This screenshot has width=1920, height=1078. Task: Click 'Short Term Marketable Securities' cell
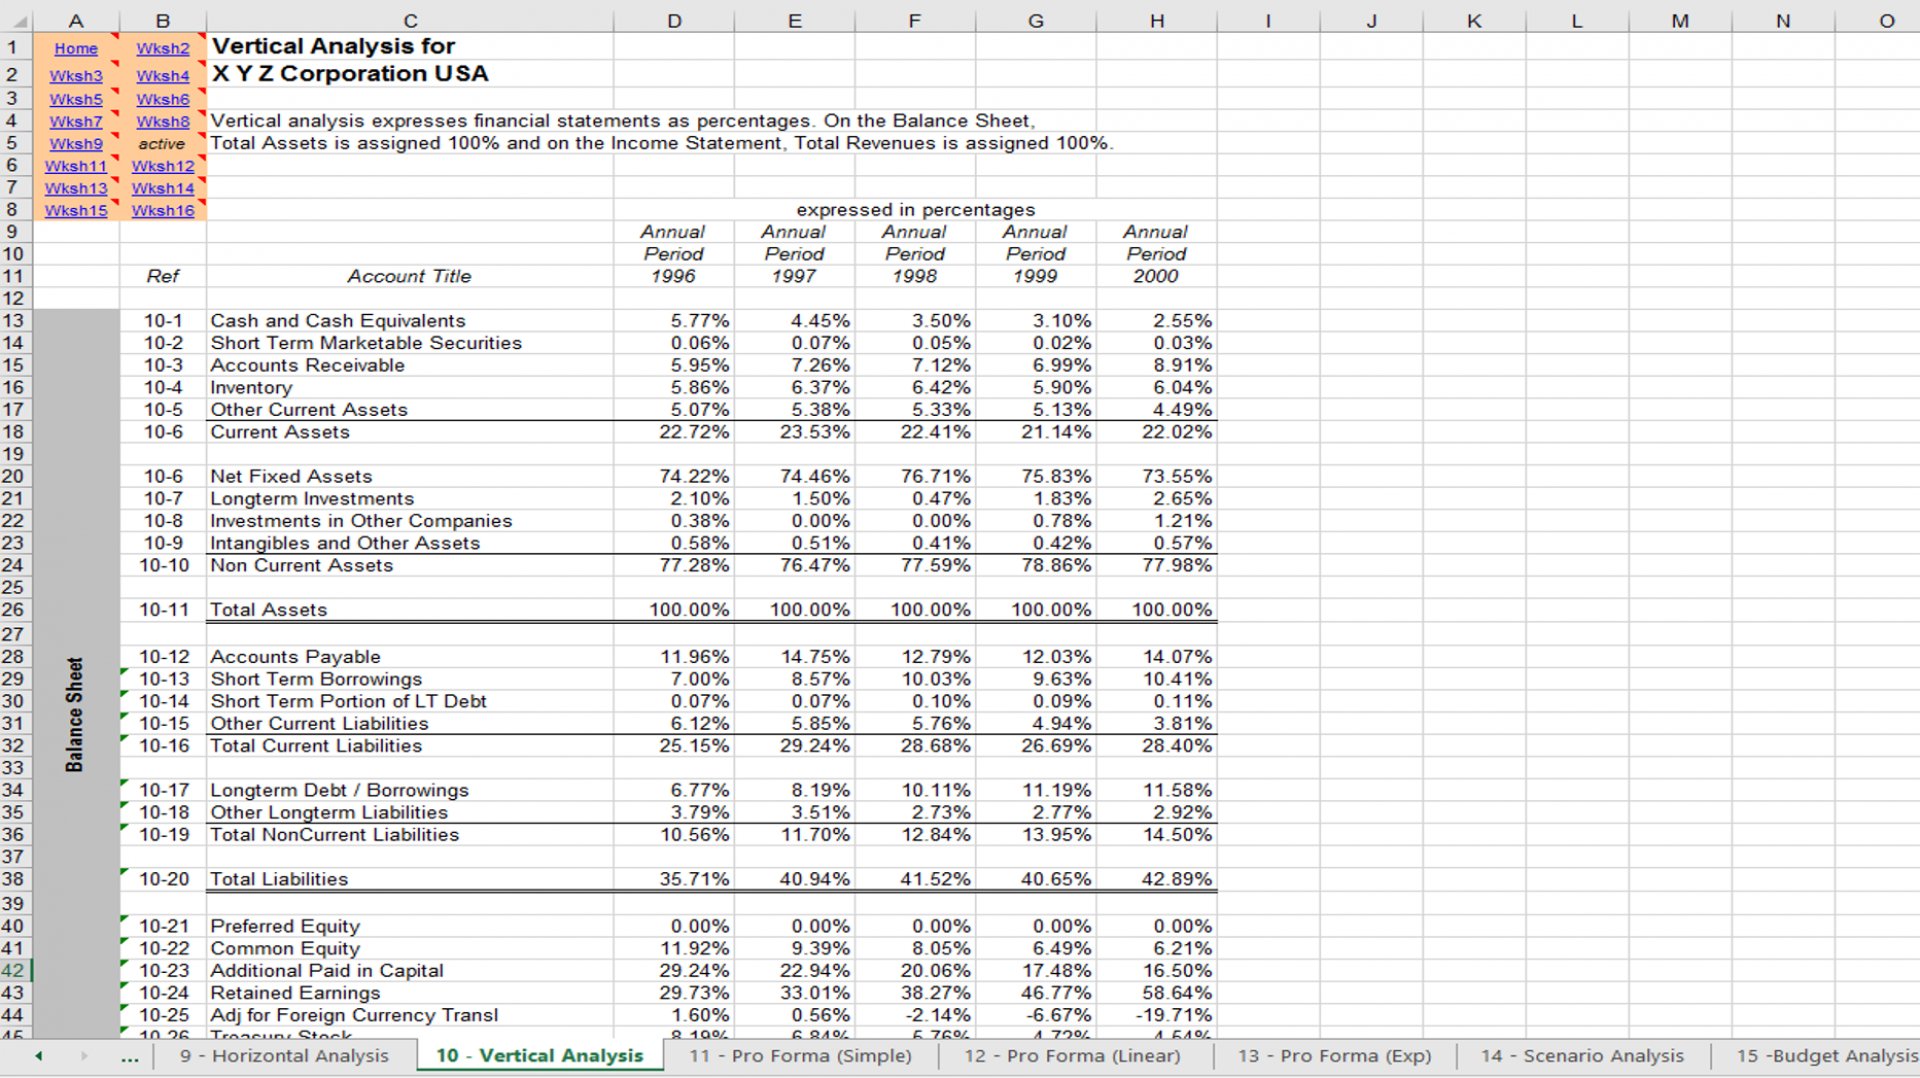(410, 343)
